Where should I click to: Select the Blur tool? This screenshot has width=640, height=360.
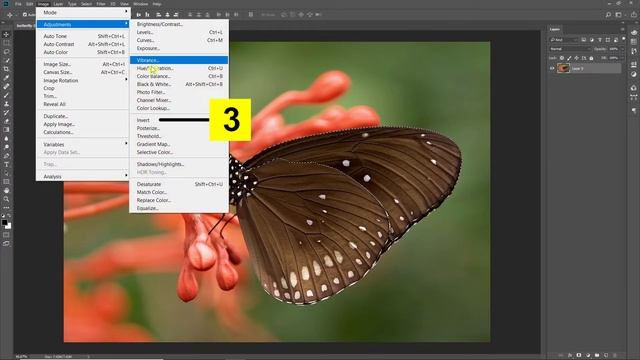pyautogui.click(x=6, y=138)
